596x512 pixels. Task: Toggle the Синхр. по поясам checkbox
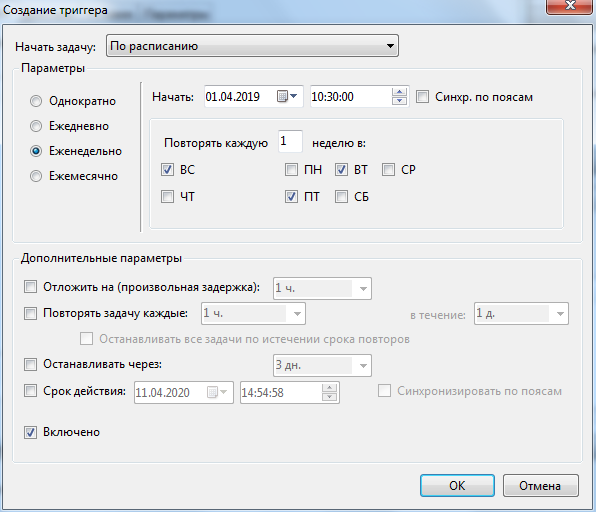coord(422,97)
